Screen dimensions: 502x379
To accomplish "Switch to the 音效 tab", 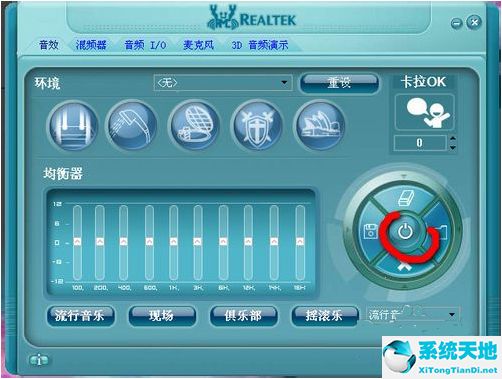I will 49,45.
